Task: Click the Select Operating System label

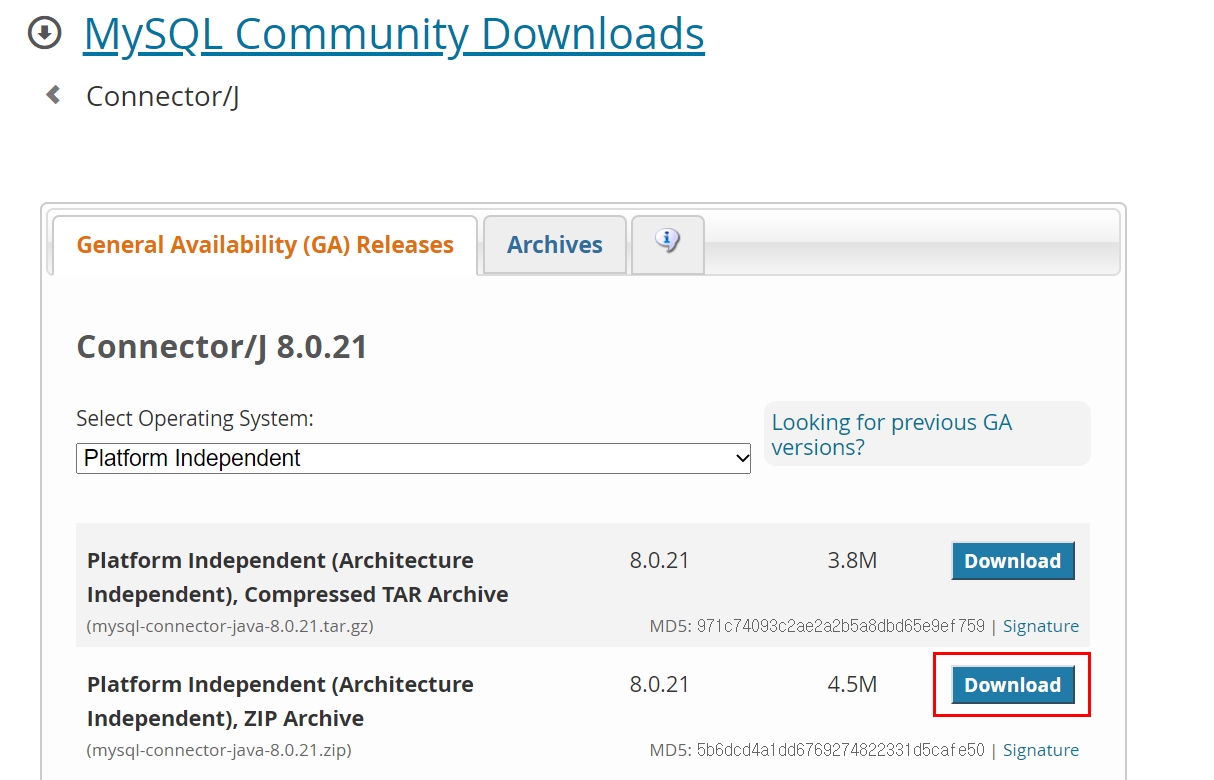Action: tap(195, 418)
